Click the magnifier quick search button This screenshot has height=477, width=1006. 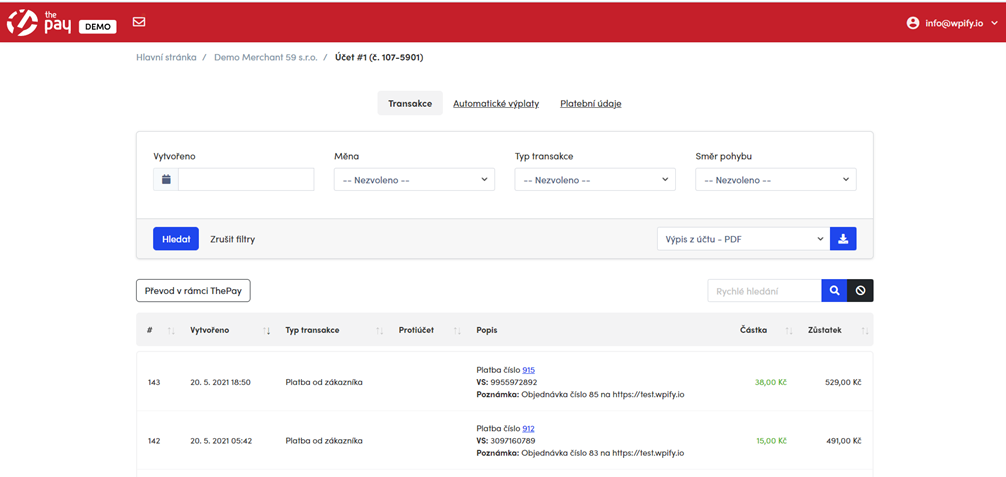(834, 291)
